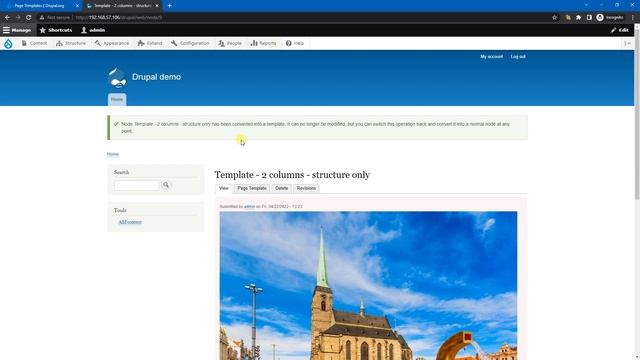
Task: Open a new browser tab
Action: click(x=169, y=6)
